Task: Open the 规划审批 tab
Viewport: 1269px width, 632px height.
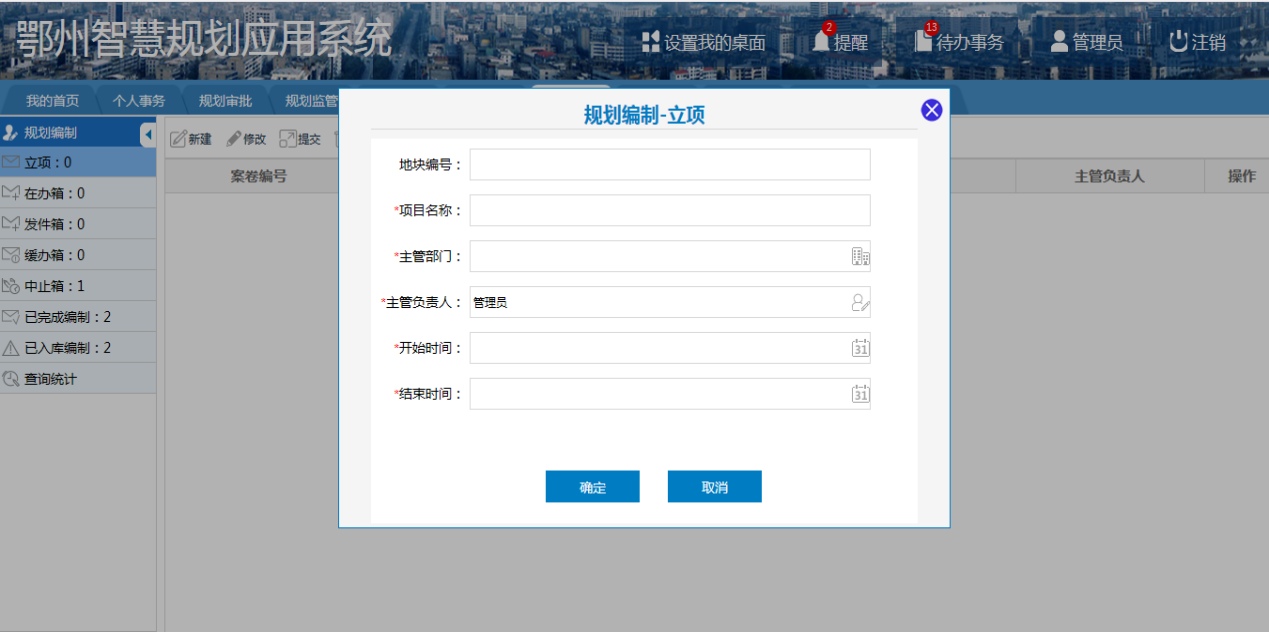Action: [x=225, y=101]
